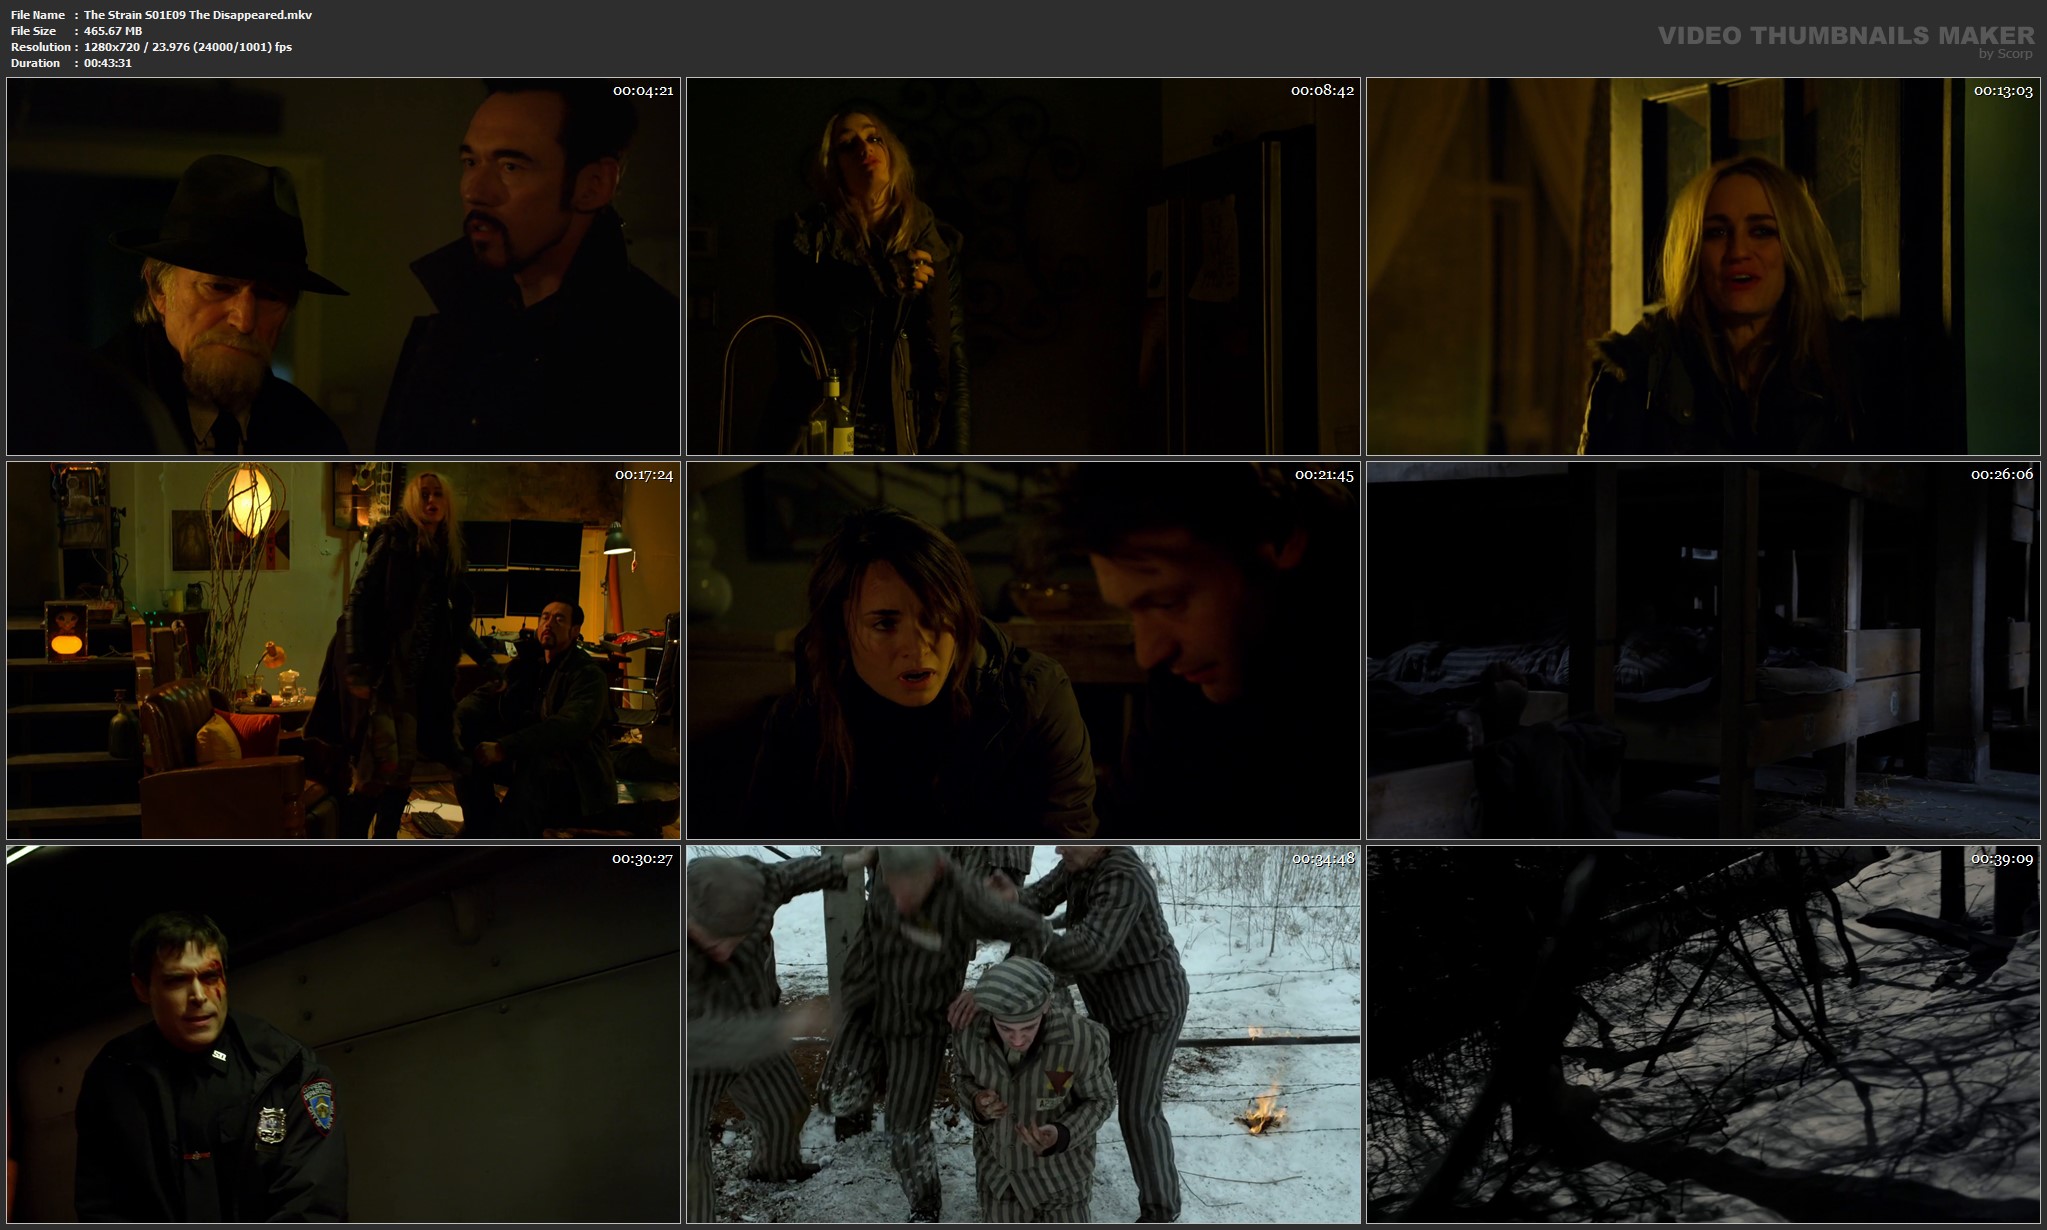The height and width of the screenshot is (1230, 2047).
Task: Select the thumbnail at 00:21:45
Action: point(1023,650)
